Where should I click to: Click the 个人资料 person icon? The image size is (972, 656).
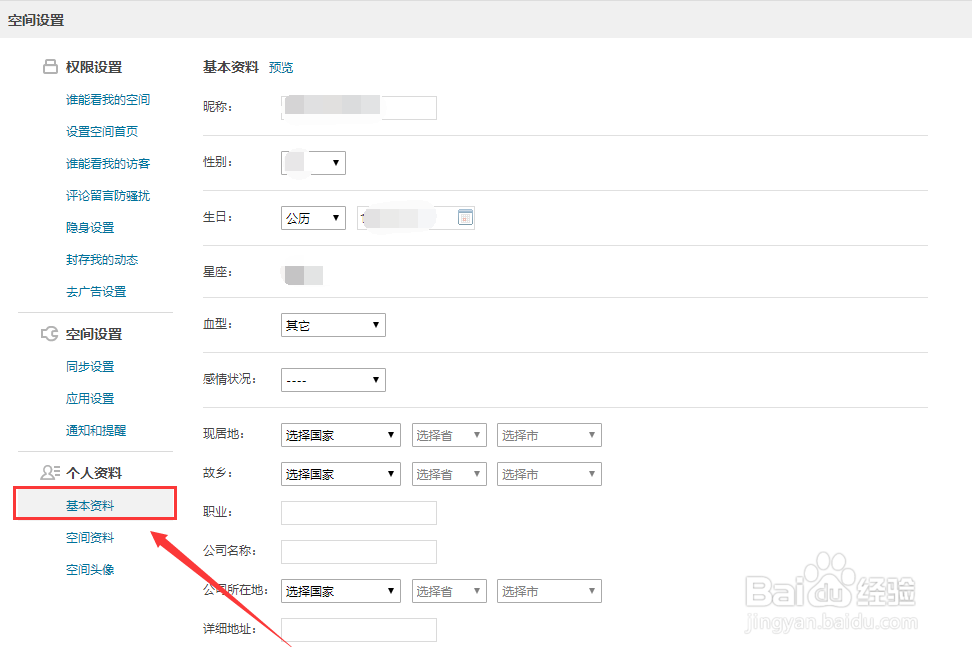click(x=50, y=472)
